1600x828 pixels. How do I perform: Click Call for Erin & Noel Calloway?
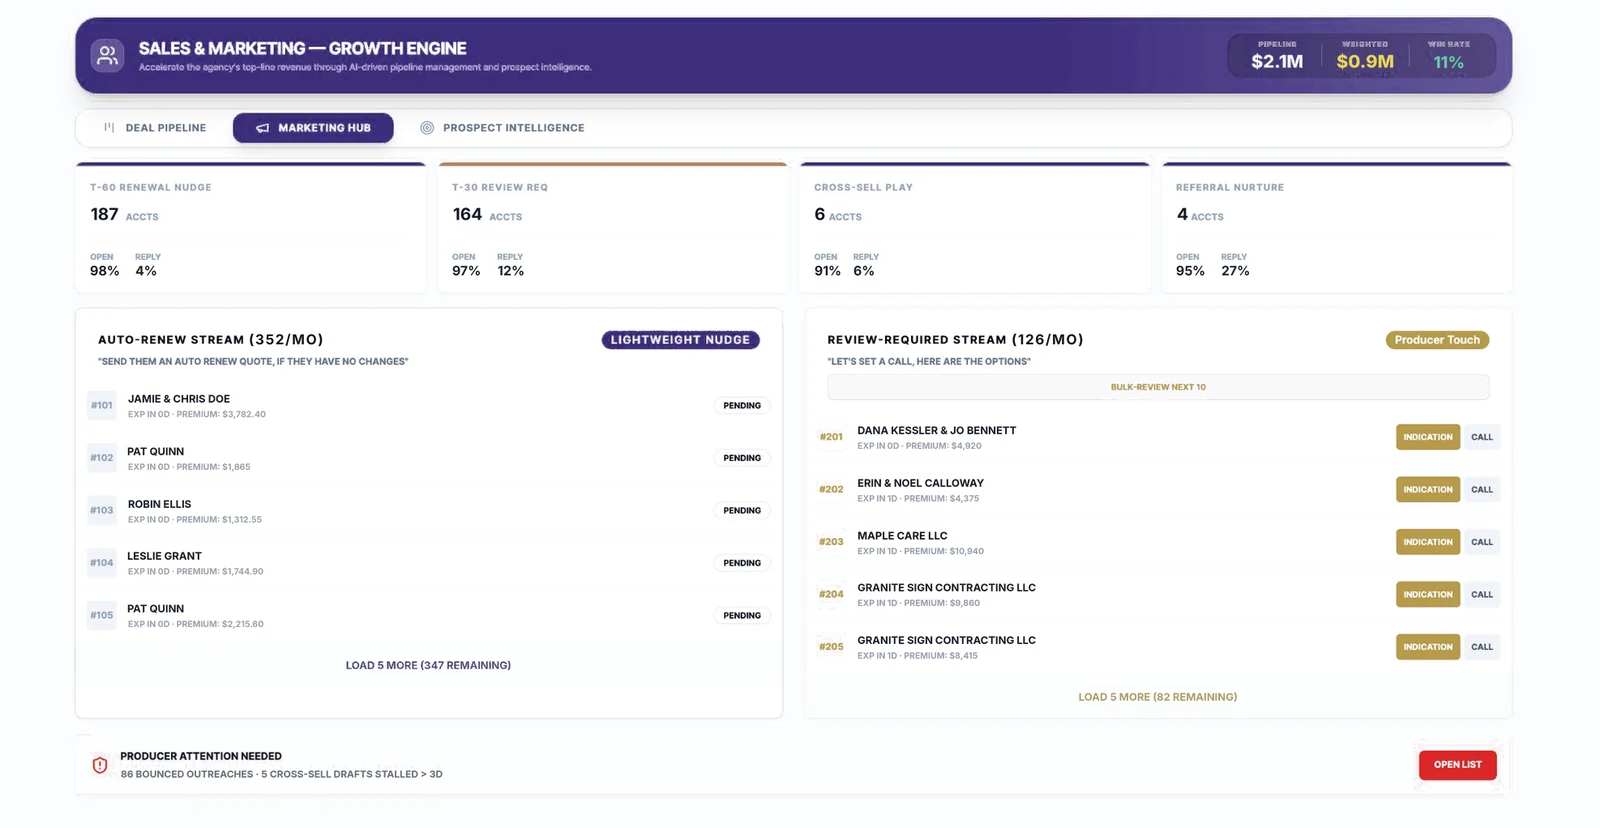(x=1482, y=490)
